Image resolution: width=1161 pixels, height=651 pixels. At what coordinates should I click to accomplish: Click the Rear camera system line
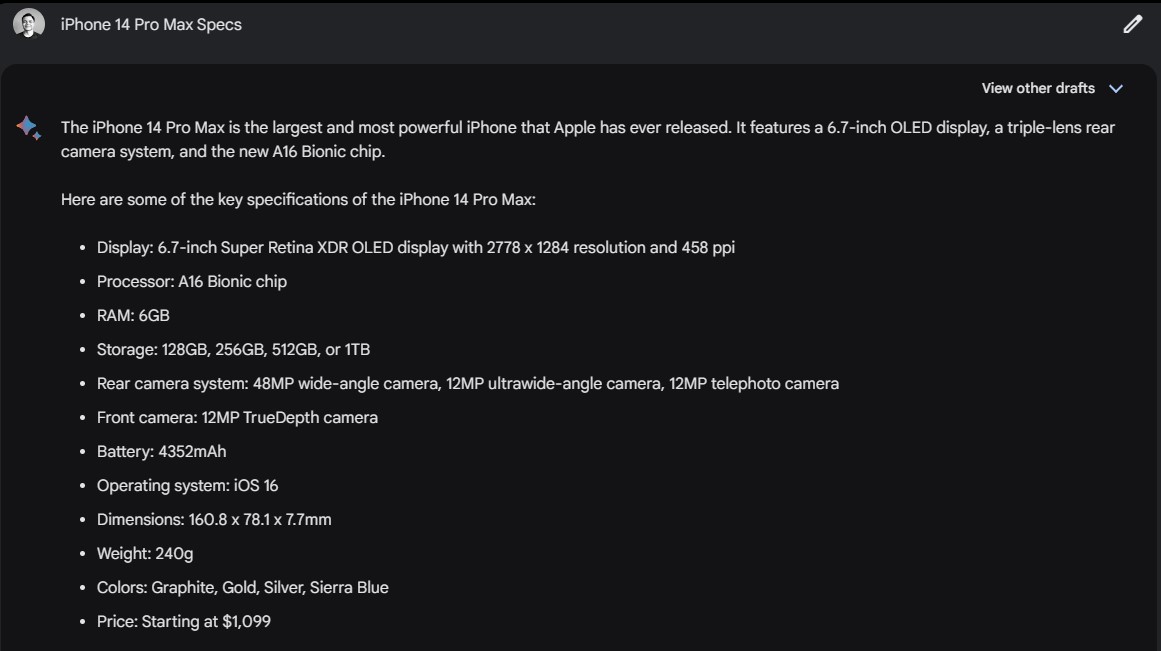468,384
